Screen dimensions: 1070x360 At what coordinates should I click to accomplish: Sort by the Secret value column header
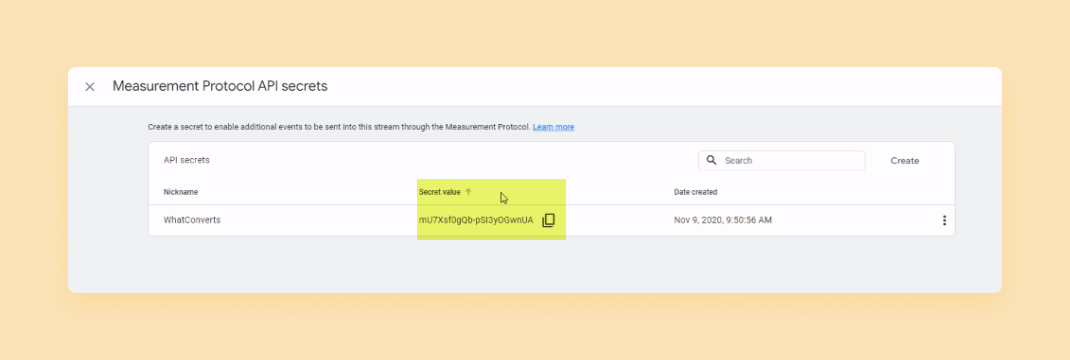(439, 192)
